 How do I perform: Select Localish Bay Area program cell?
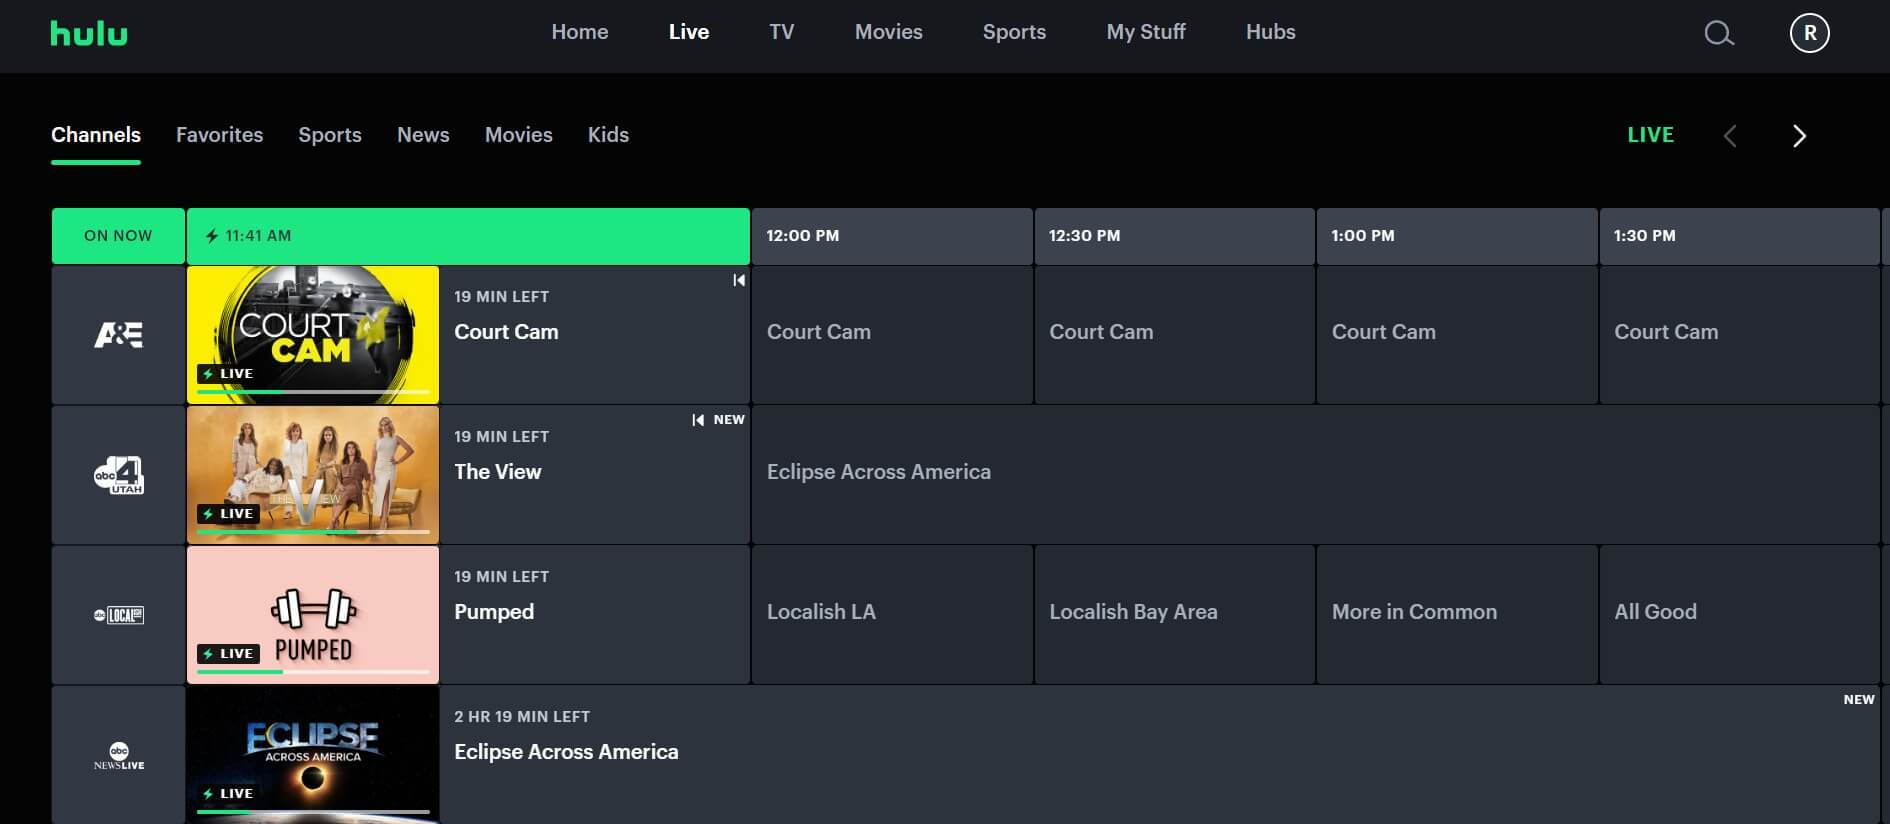(x=1174, y=615)
